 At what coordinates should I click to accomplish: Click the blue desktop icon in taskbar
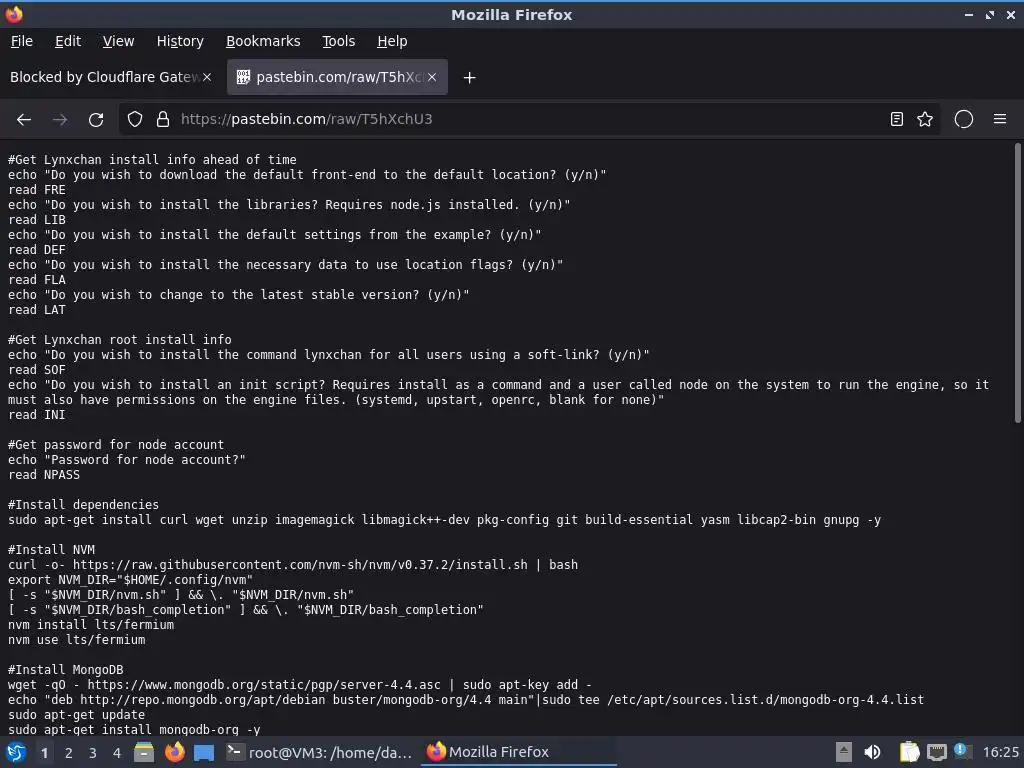(x=204, y=753)
